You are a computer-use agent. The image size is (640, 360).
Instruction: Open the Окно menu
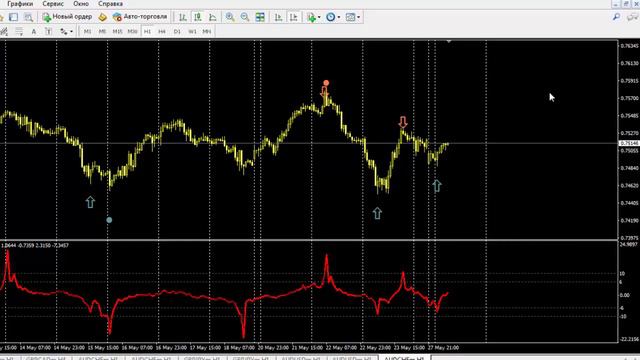point(81,4)
